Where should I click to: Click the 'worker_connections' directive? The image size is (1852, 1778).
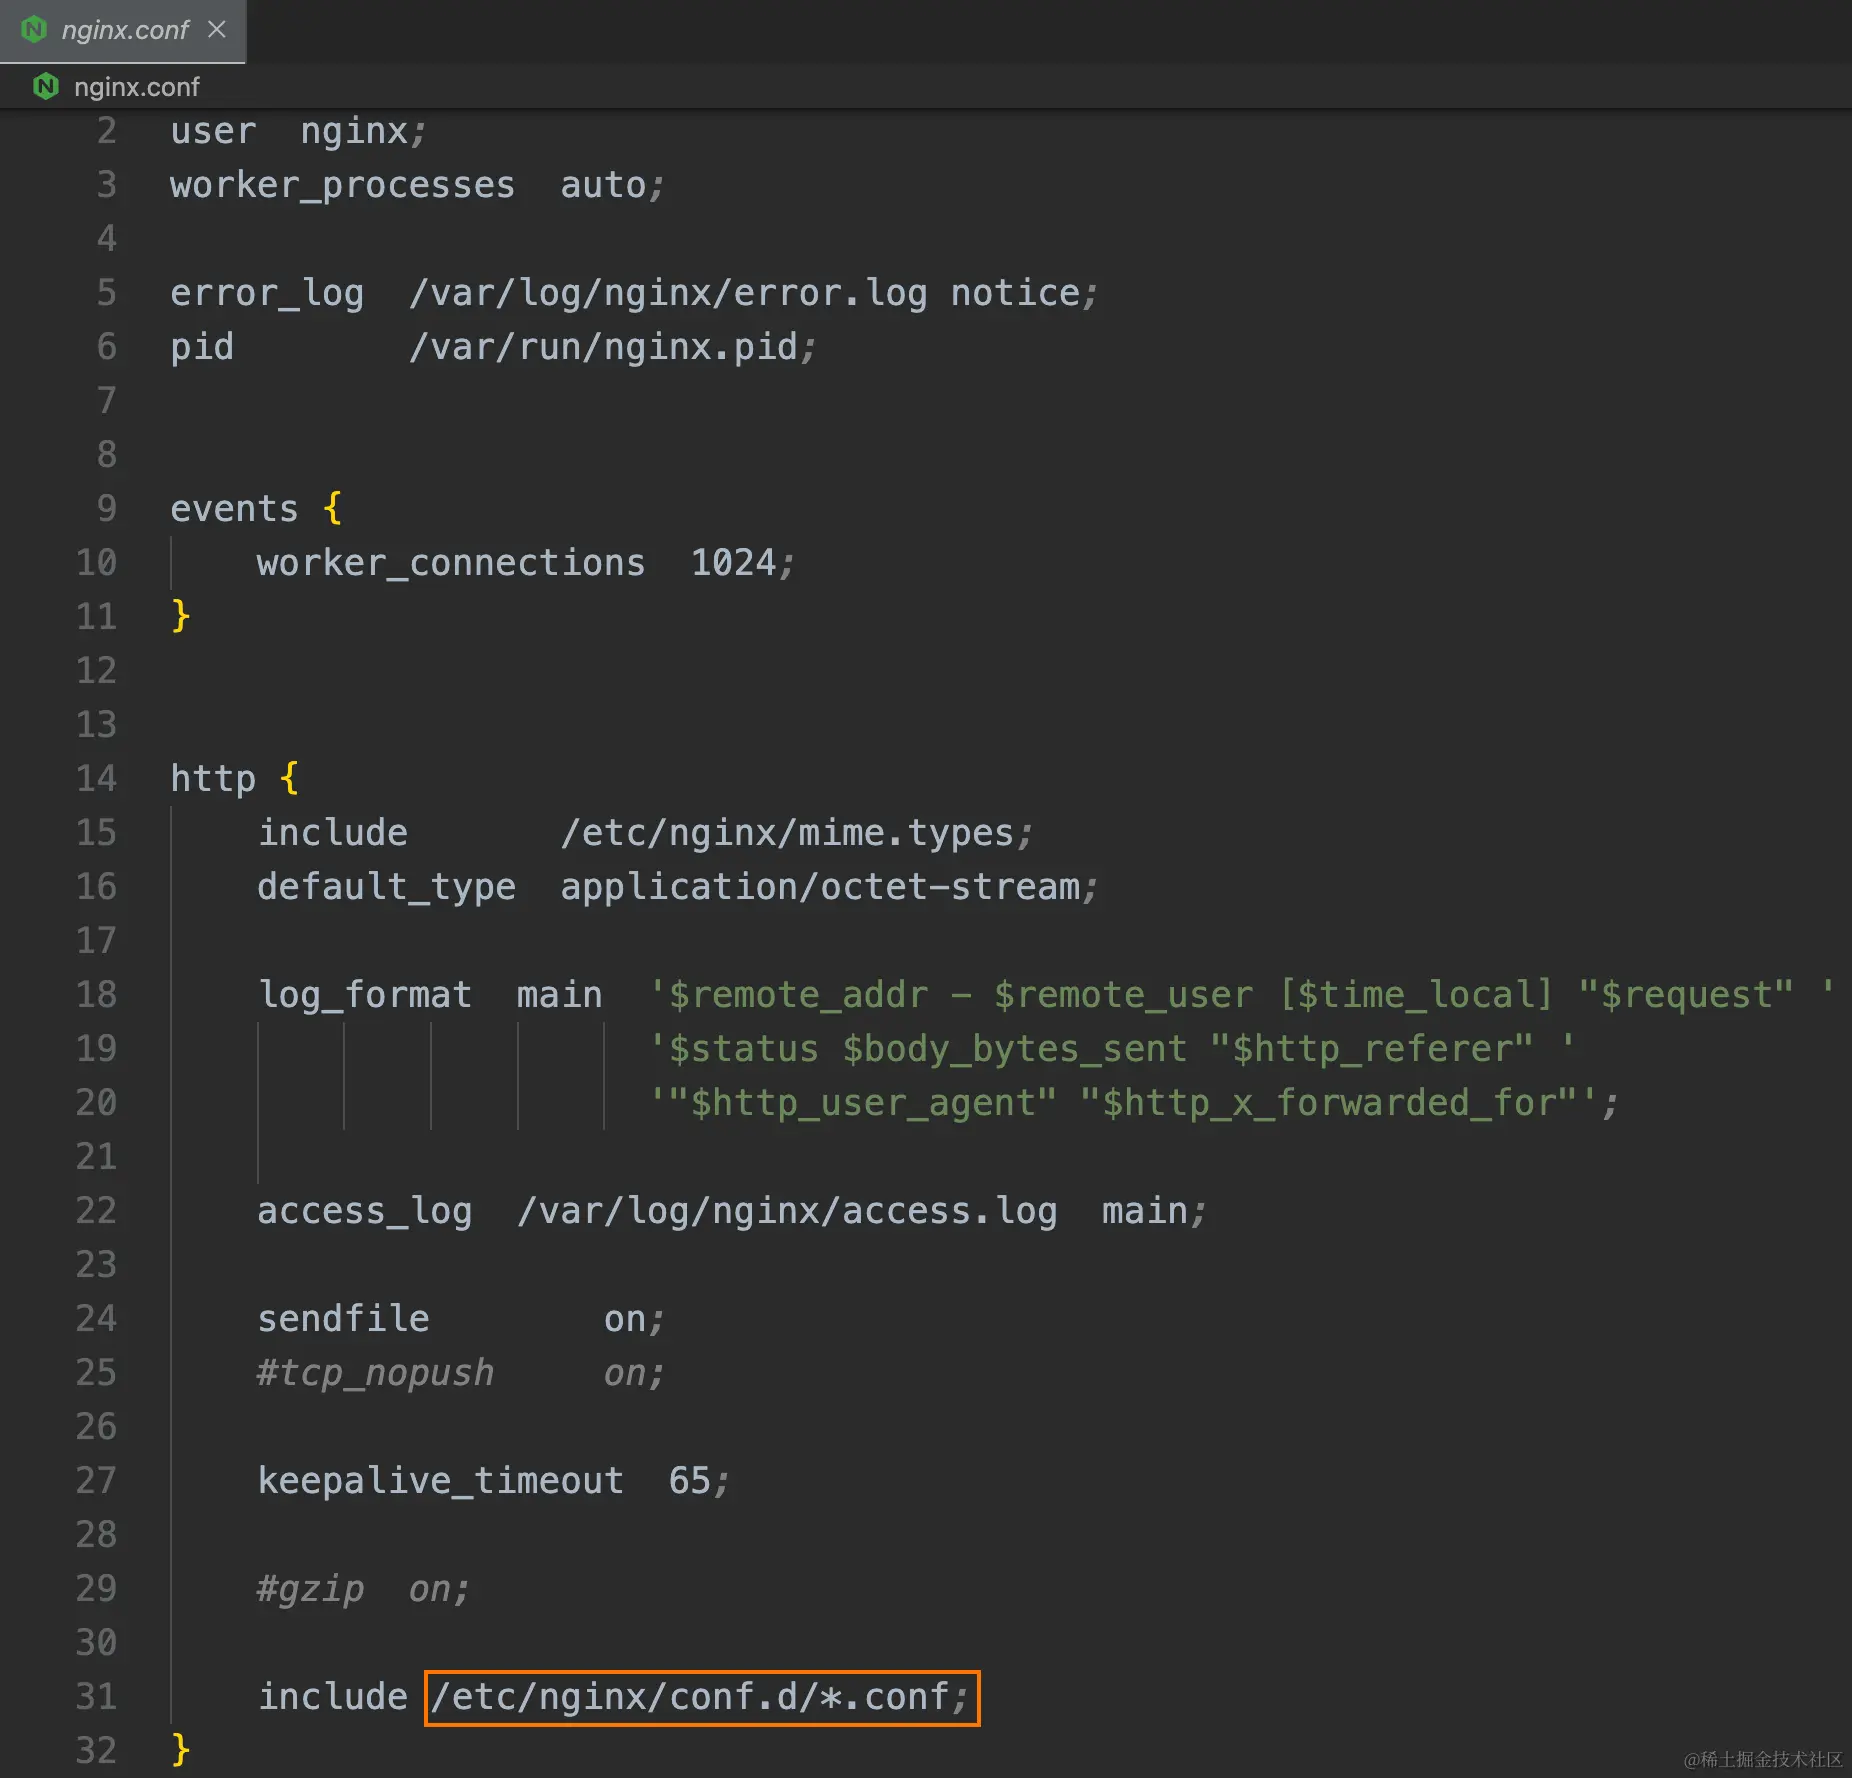[x=451, y=563]
